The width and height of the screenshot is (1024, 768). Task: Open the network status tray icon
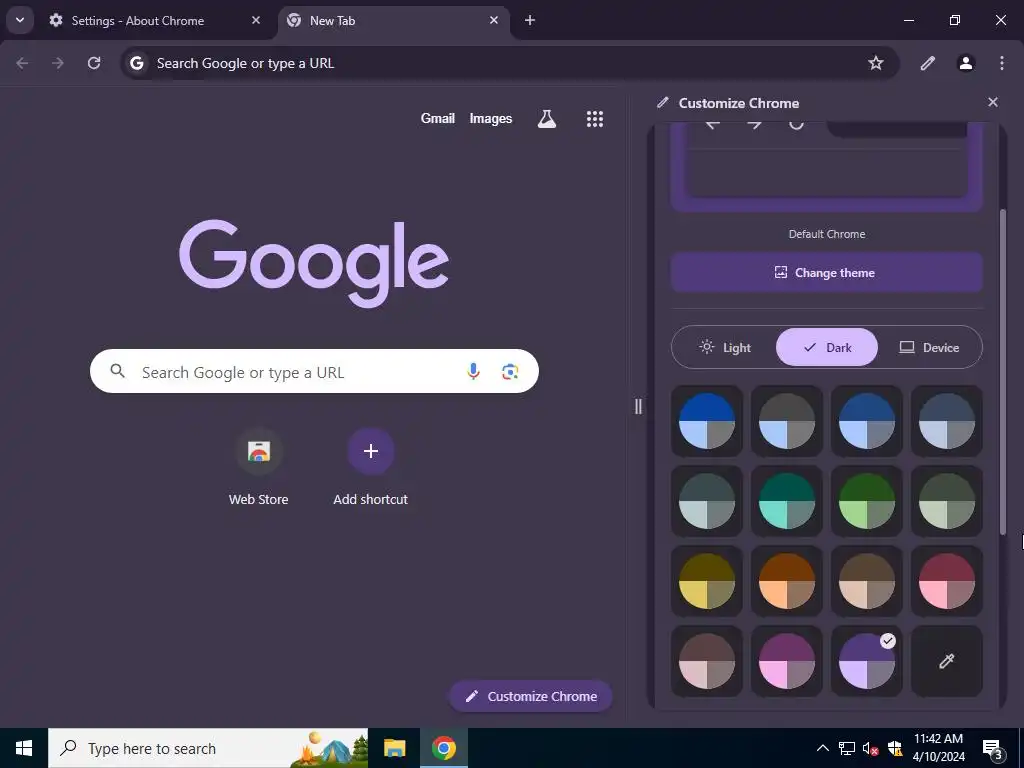[x=847, y=748]
